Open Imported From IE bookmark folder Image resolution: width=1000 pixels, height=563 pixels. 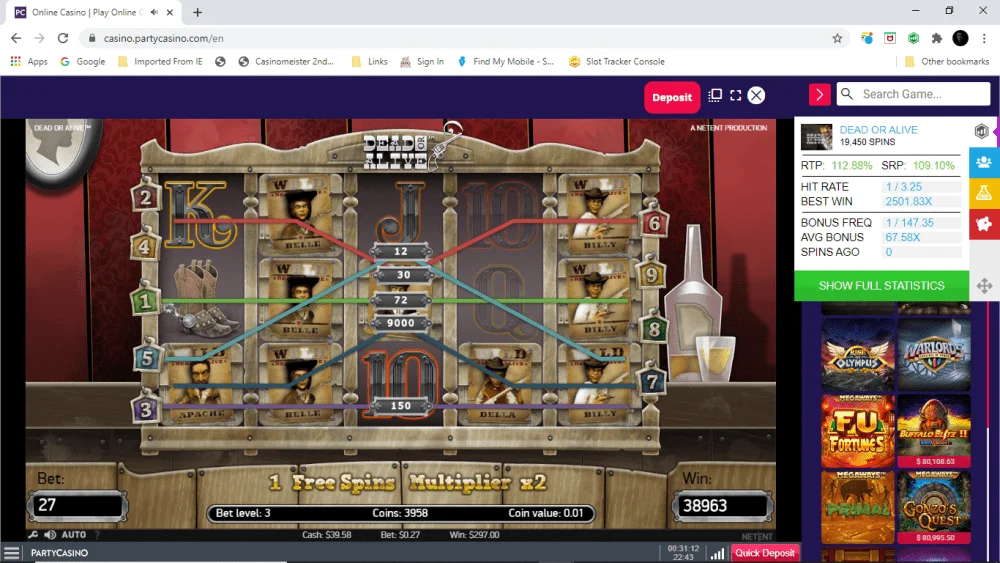(x=160, y=61)
